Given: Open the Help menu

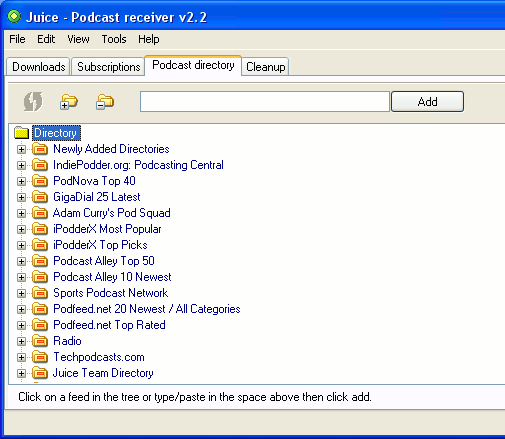Looking at the screenshot, I should point(149,39).
